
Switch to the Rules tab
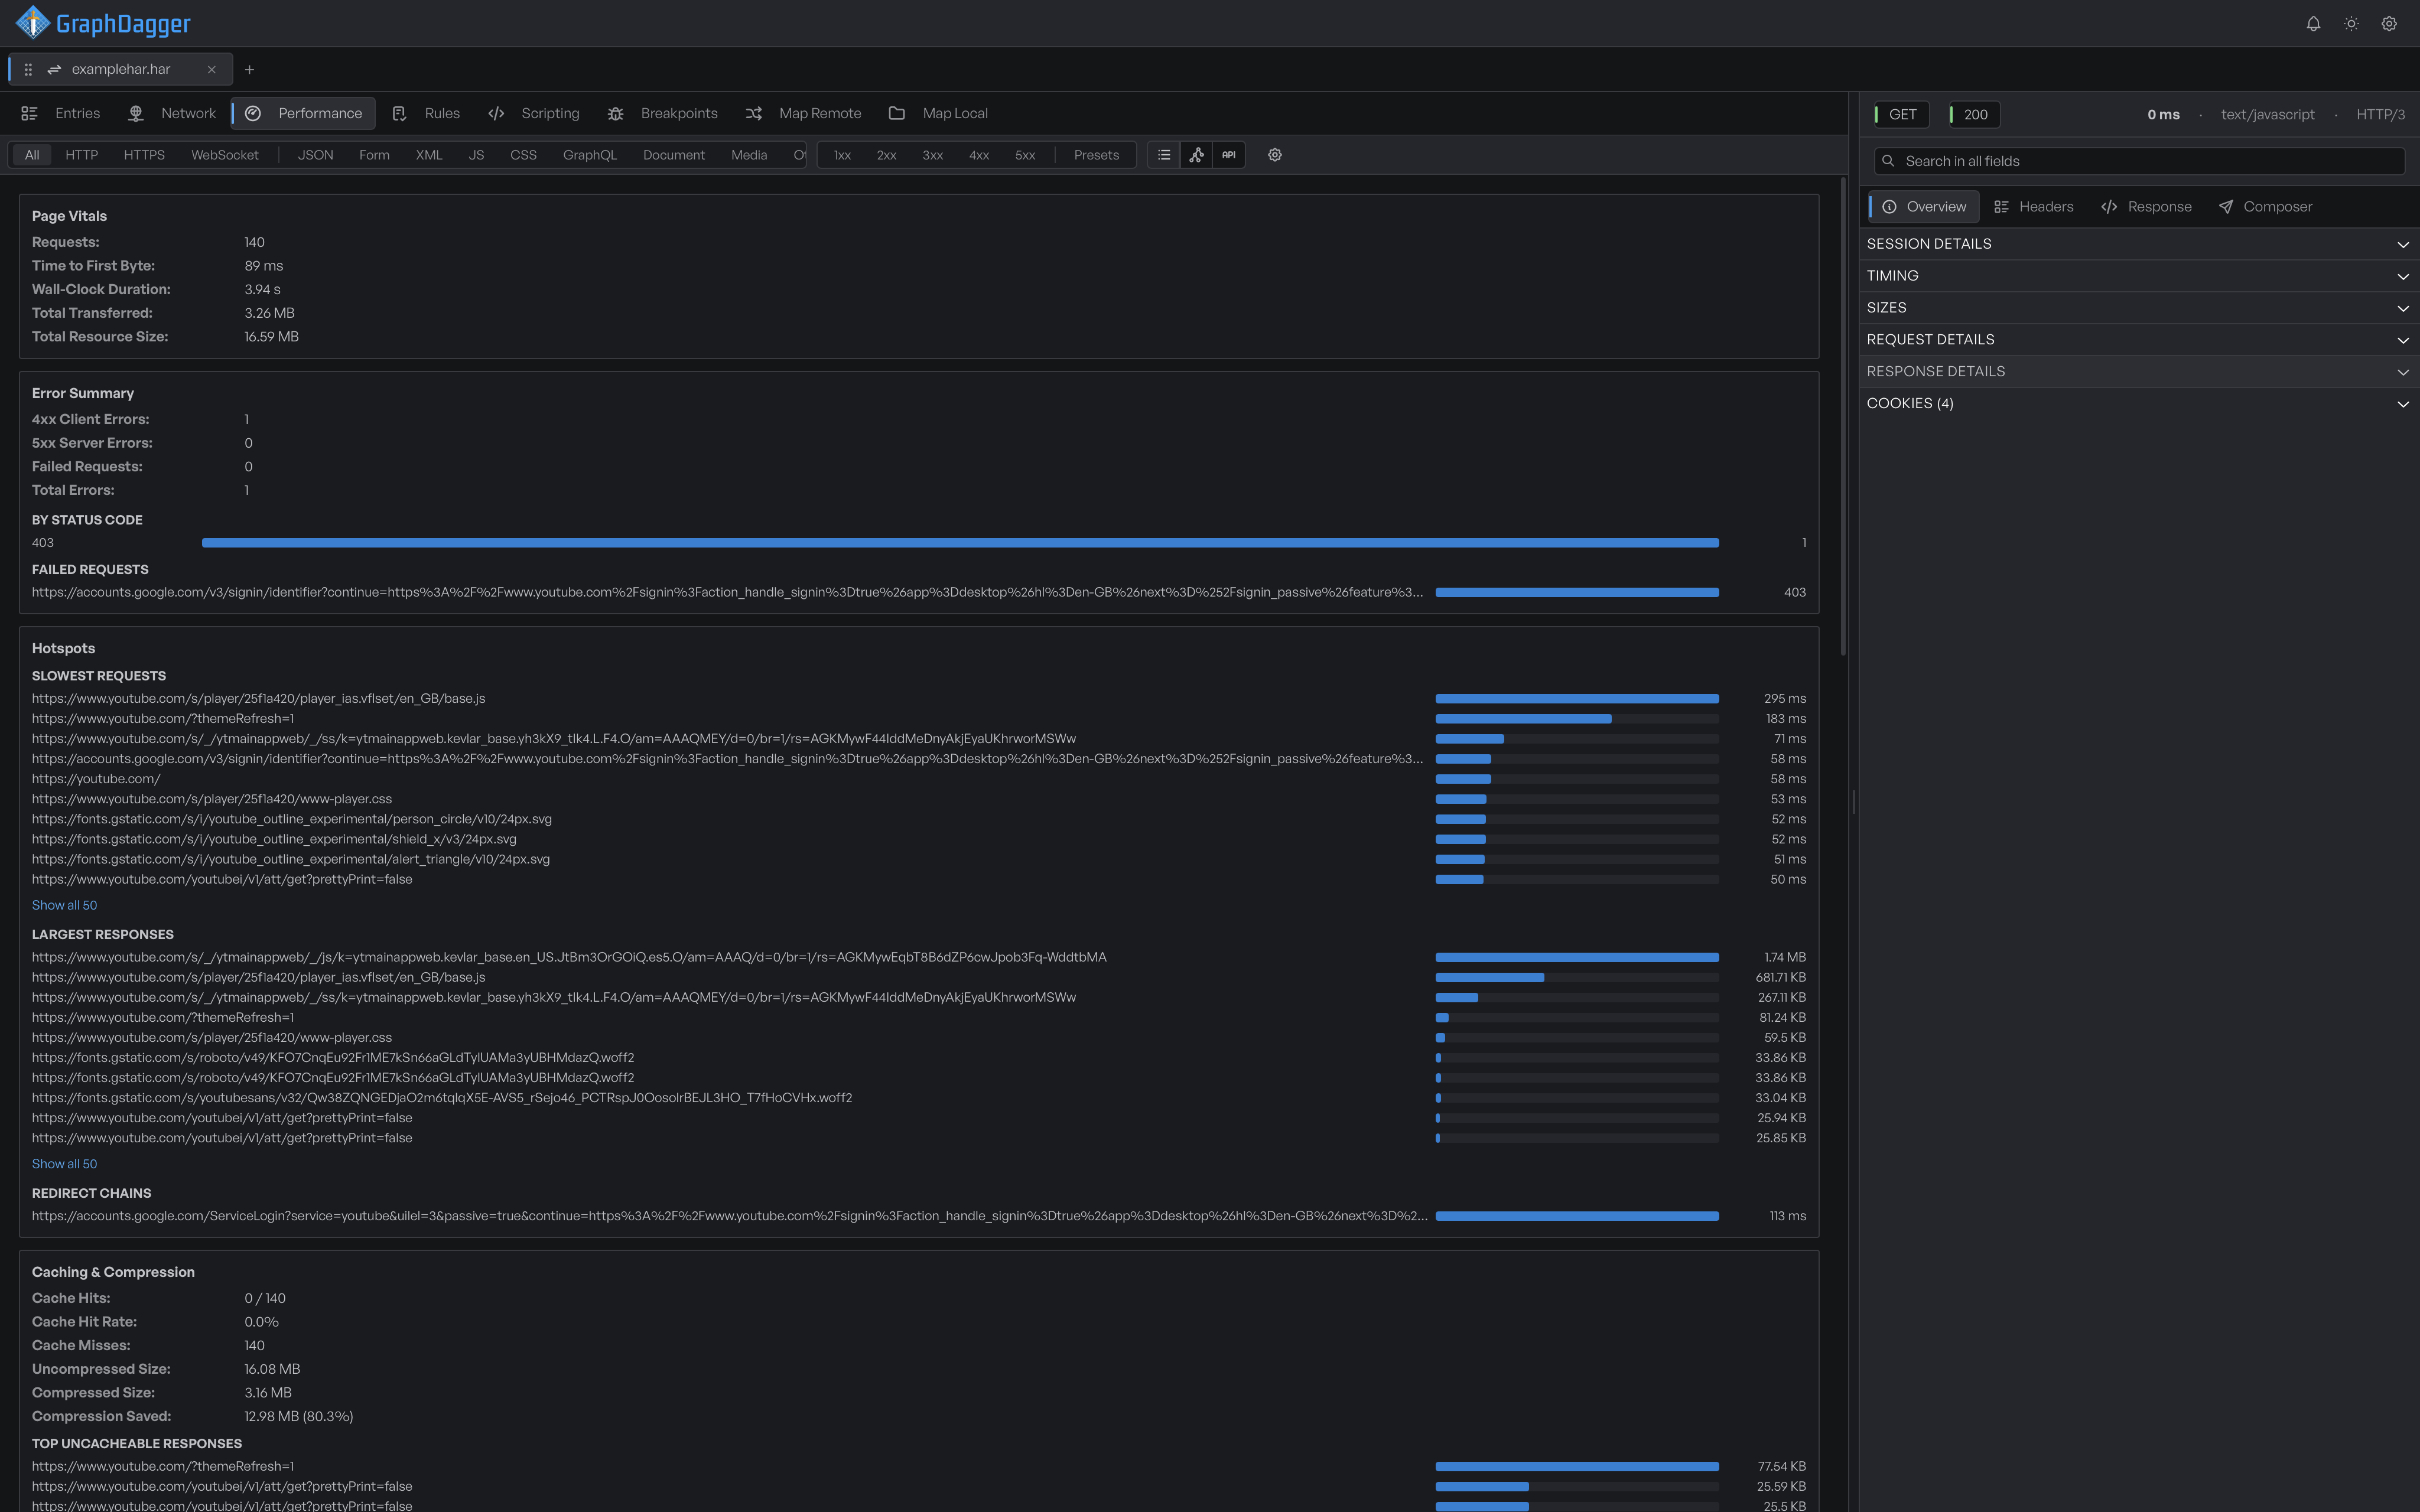pyautogui.click(x=427, y=113)
